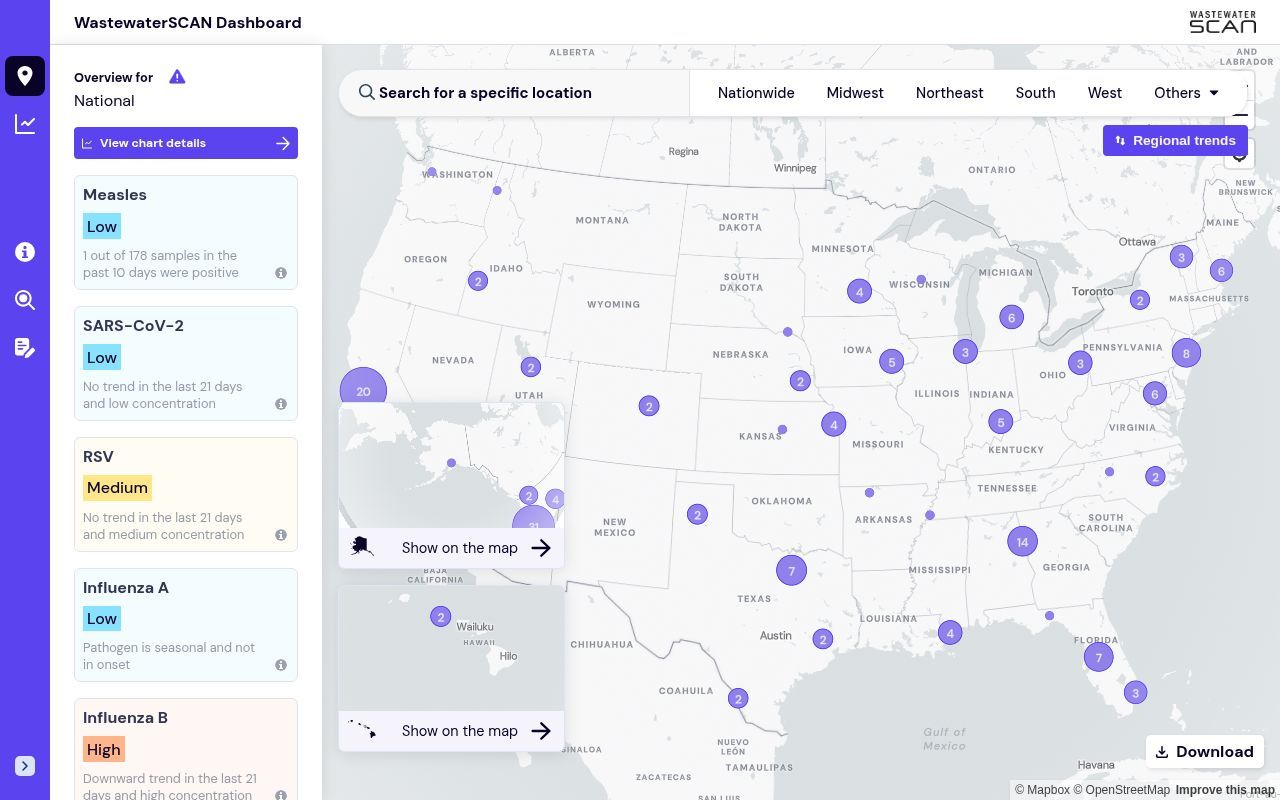Open the note-edit icon in the purple sidebar
This screenshot has width=1280, height=800.
[x=25, y=348]
